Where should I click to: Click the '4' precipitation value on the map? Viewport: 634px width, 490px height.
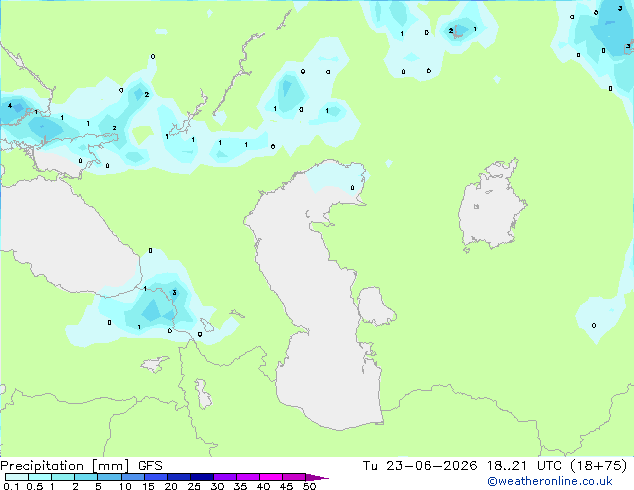pos(10,106)
